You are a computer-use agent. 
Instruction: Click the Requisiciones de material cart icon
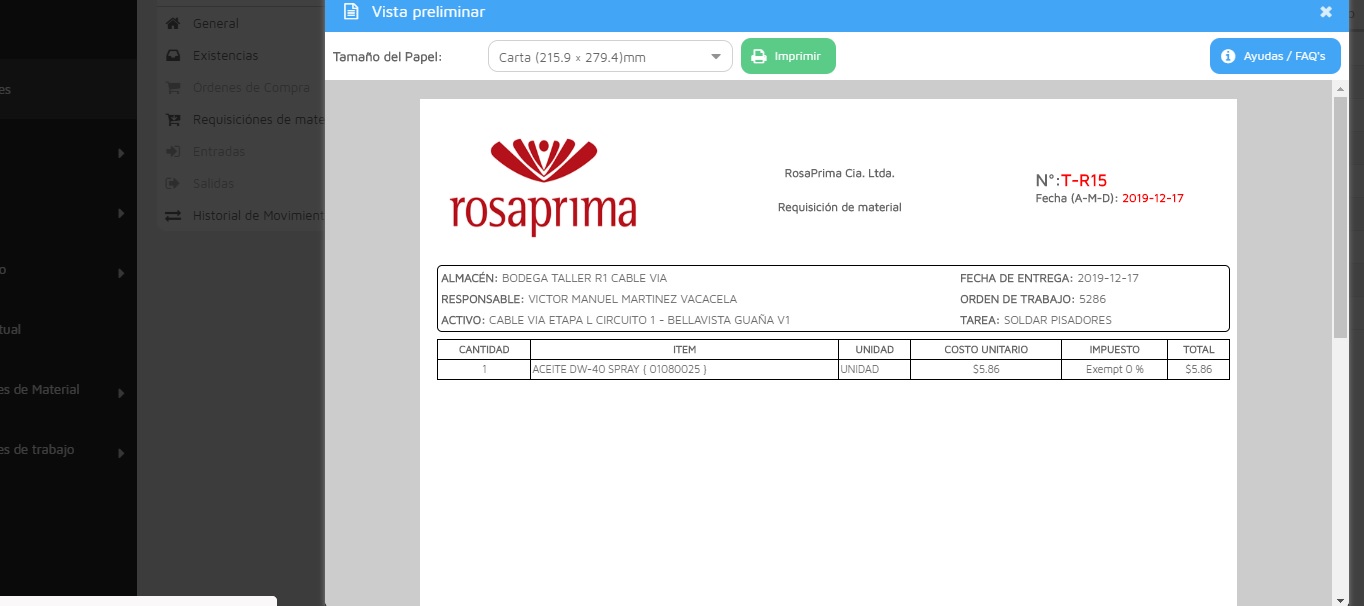(173, 119)
